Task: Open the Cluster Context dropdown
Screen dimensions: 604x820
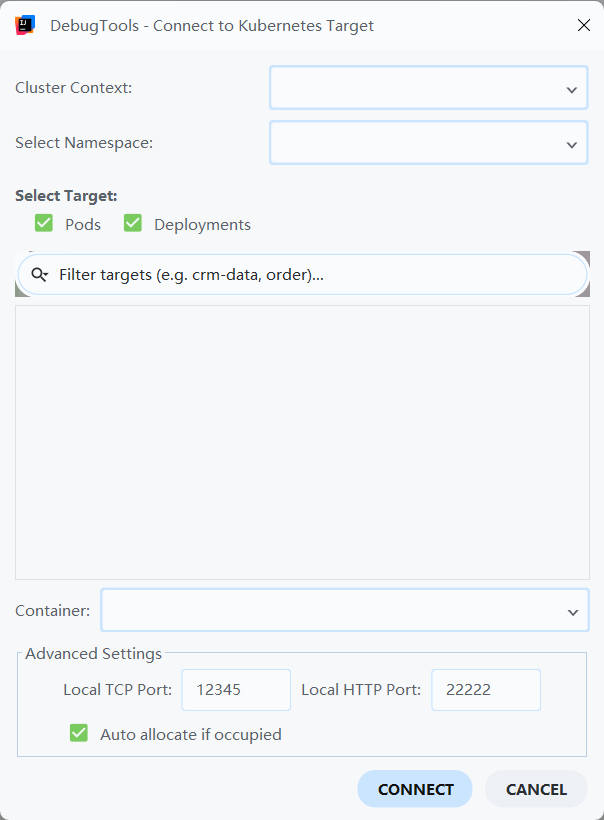Action: coord(429,88)
